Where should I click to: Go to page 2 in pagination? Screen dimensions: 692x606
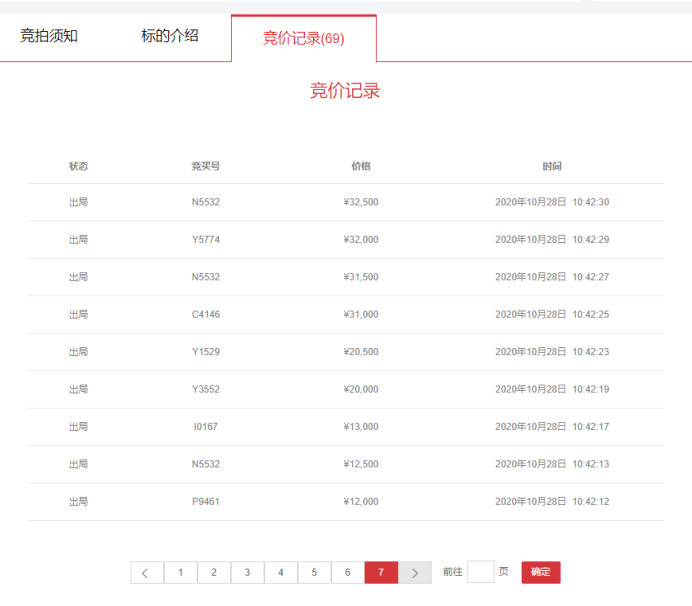pyautogui.click(x=213, y=573)
